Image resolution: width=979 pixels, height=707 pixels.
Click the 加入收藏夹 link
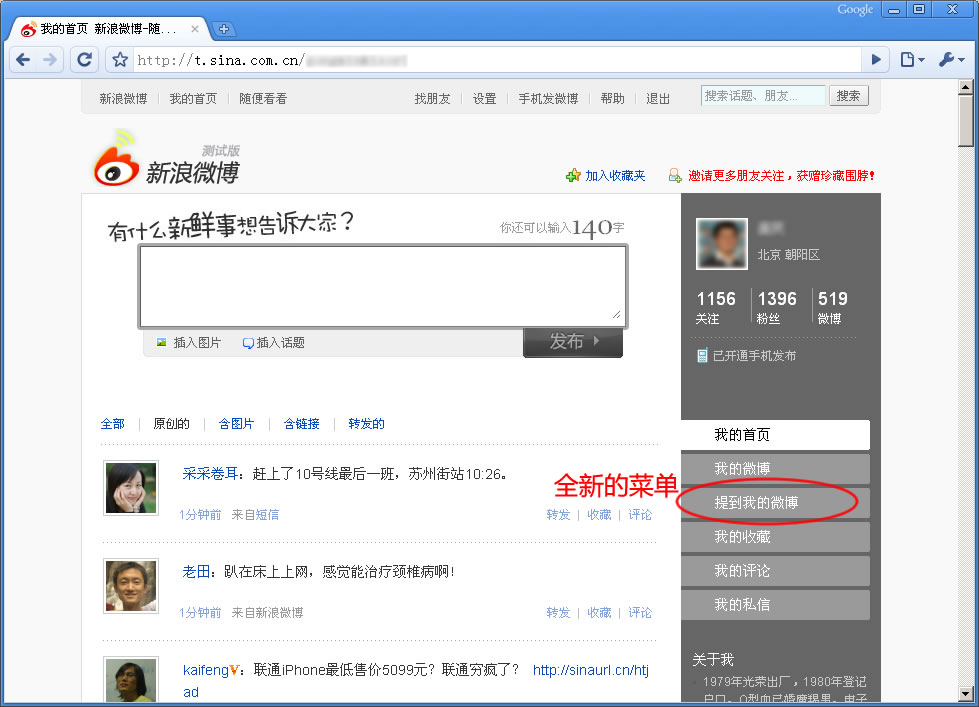coord(615,176)
